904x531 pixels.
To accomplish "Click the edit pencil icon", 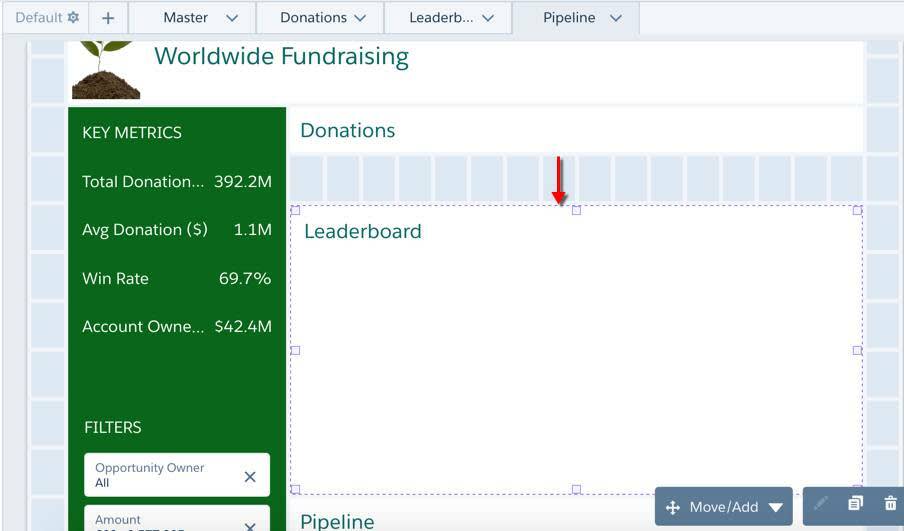I will point(820,503).
